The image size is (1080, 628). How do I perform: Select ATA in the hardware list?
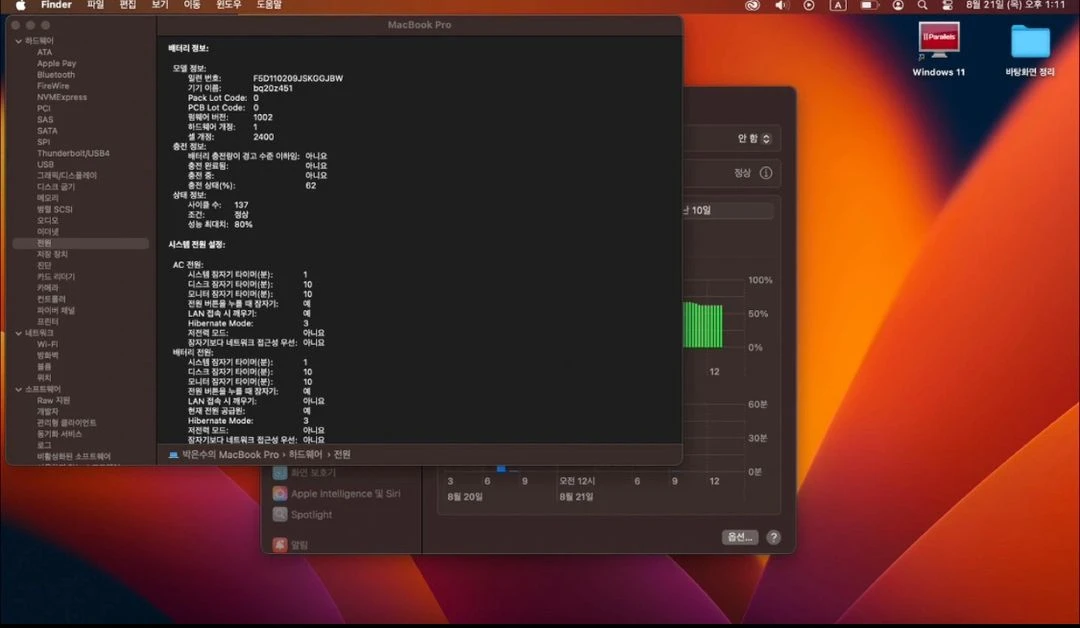point(45,52)
